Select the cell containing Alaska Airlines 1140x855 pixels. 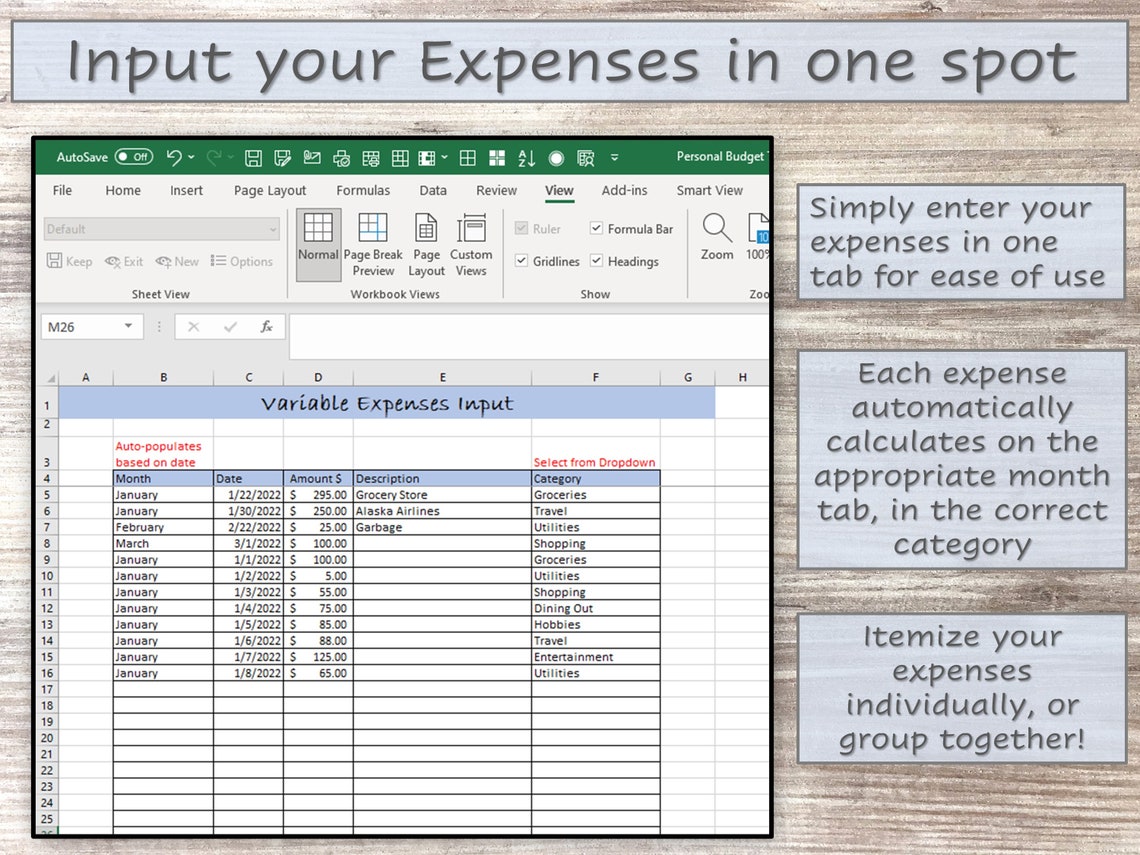point(399,511)
